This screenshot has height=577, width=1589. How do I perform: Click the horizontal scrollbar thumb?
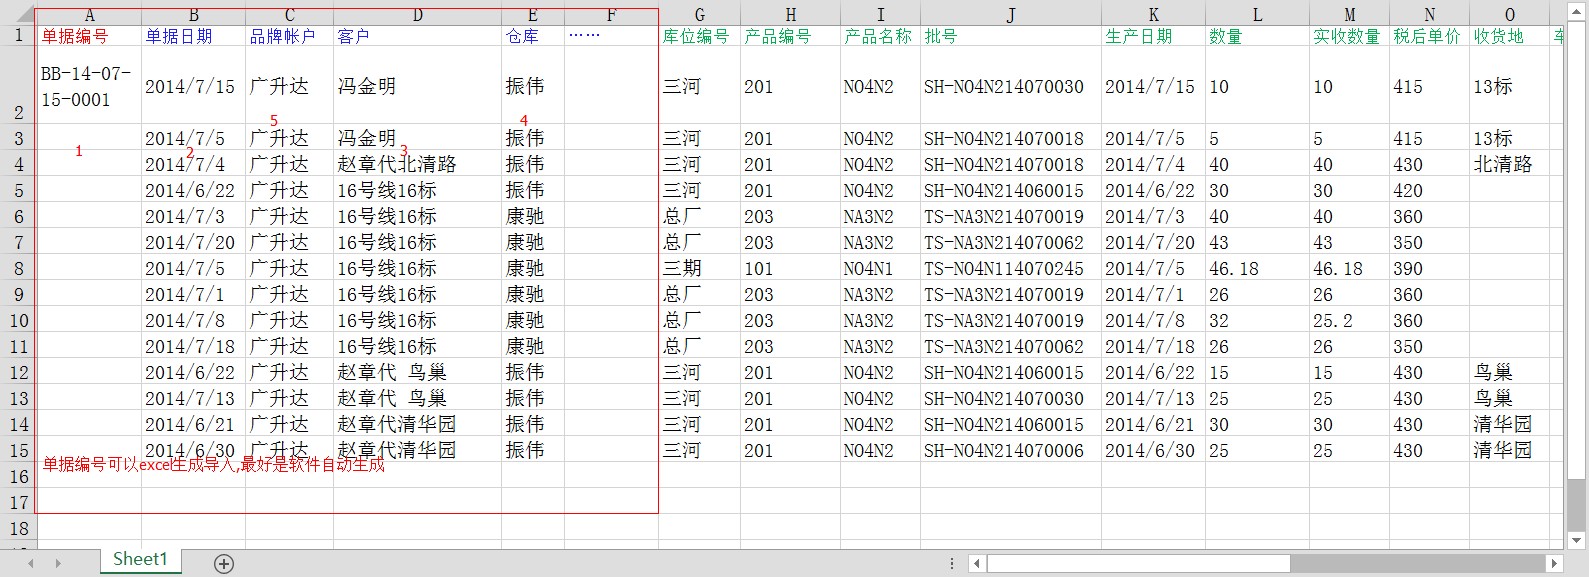[1138, 564]
